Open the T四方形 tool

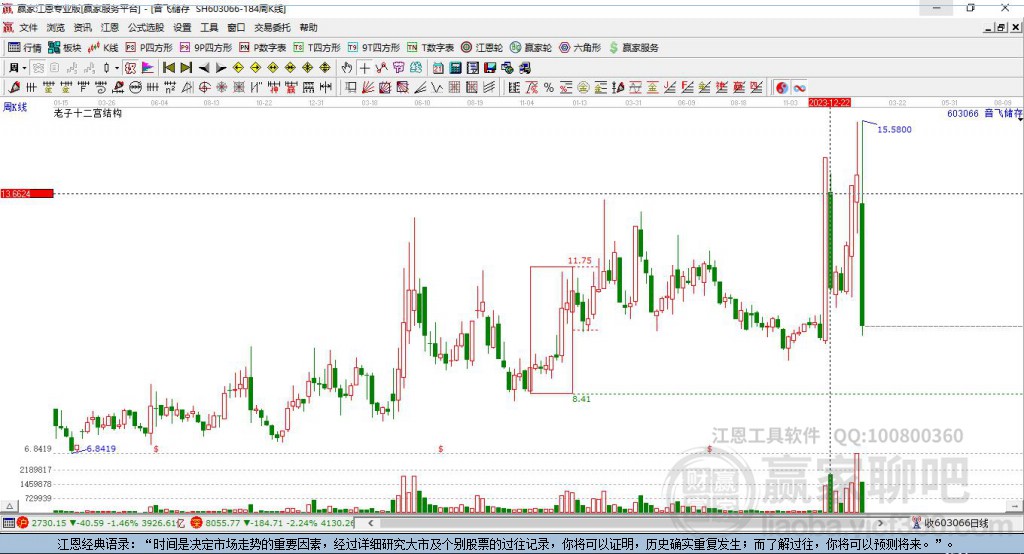point(317,48)
